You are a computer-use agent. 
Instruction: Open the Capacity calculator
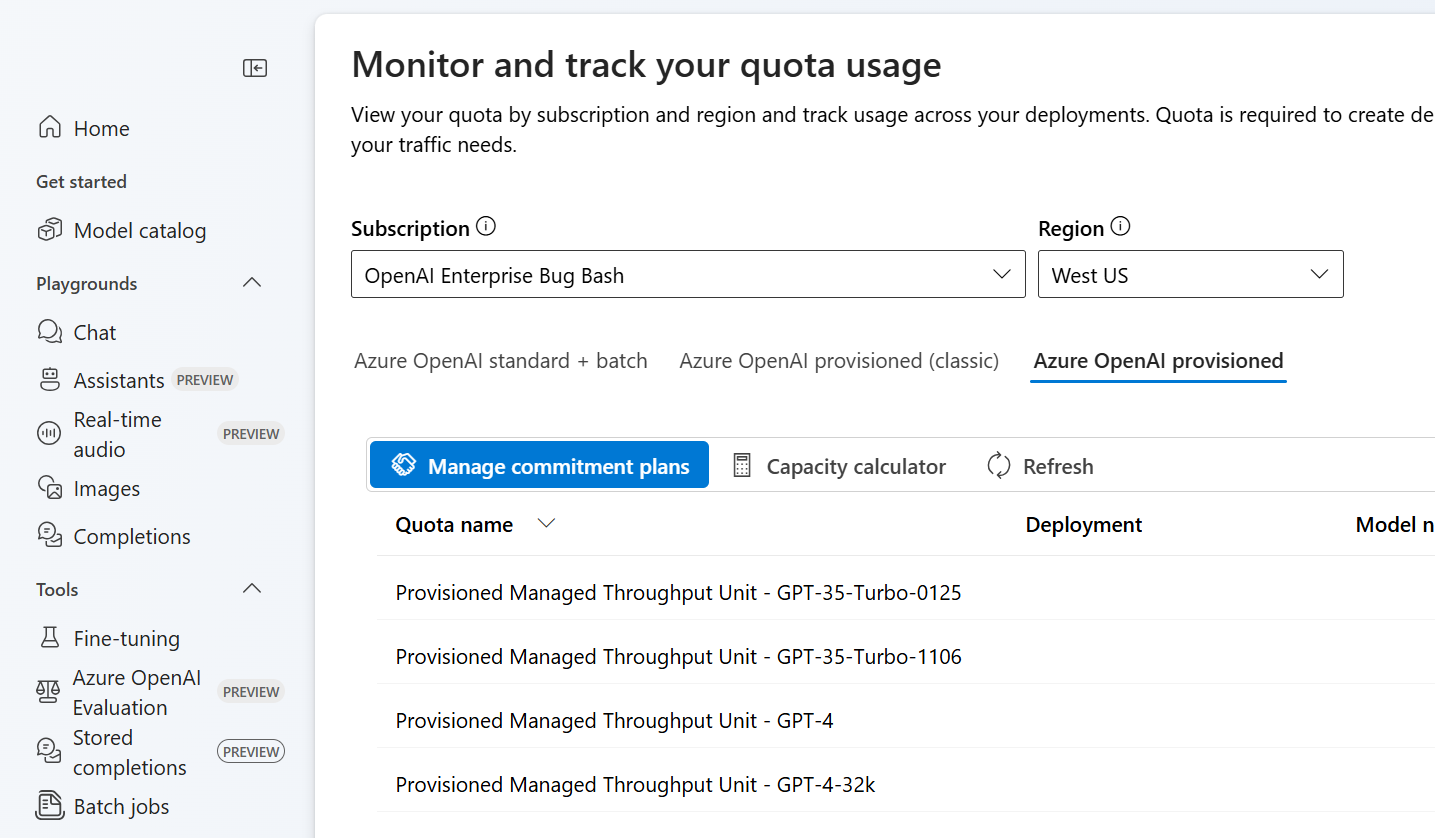[x=839, y=466]
